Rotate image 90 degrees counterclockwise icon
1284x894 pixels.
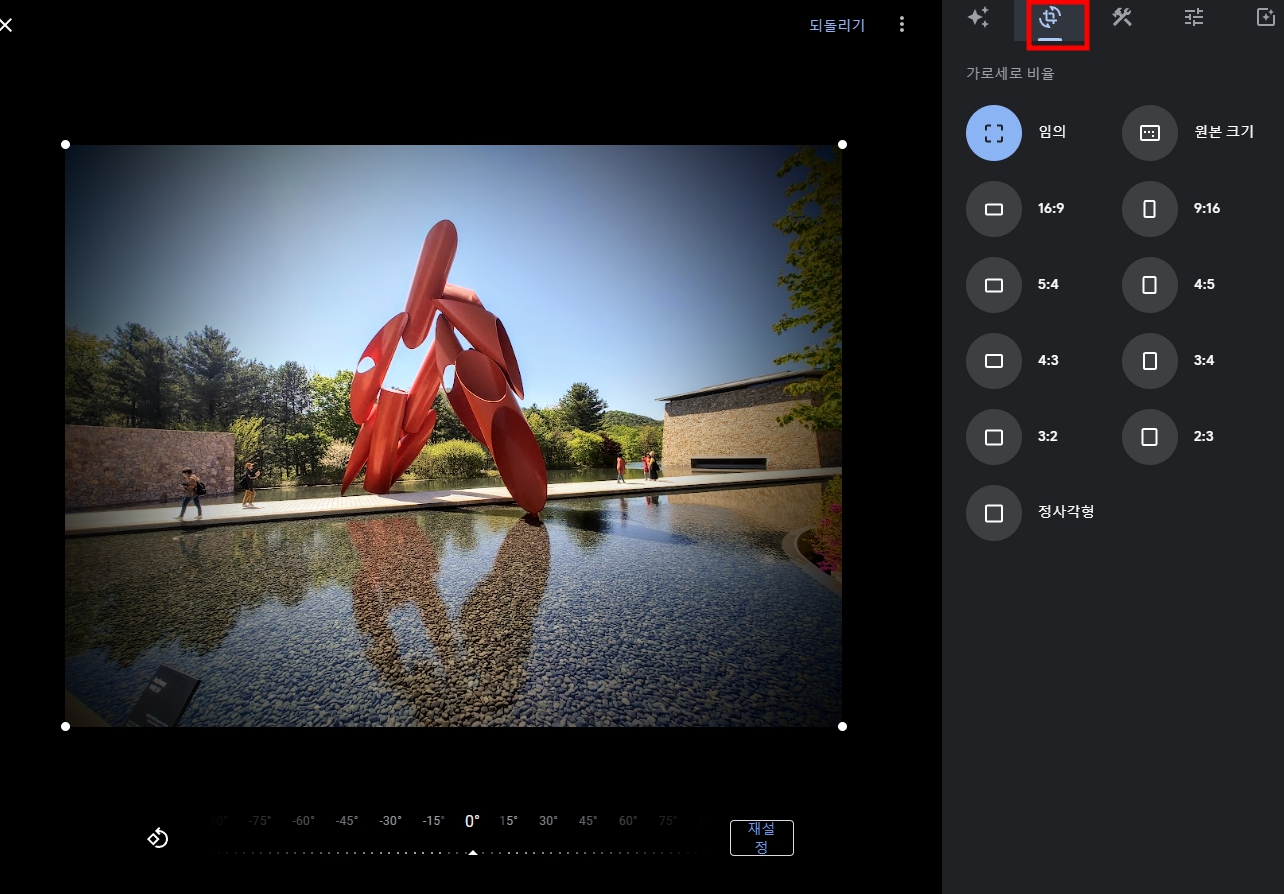tap(158, 838)
